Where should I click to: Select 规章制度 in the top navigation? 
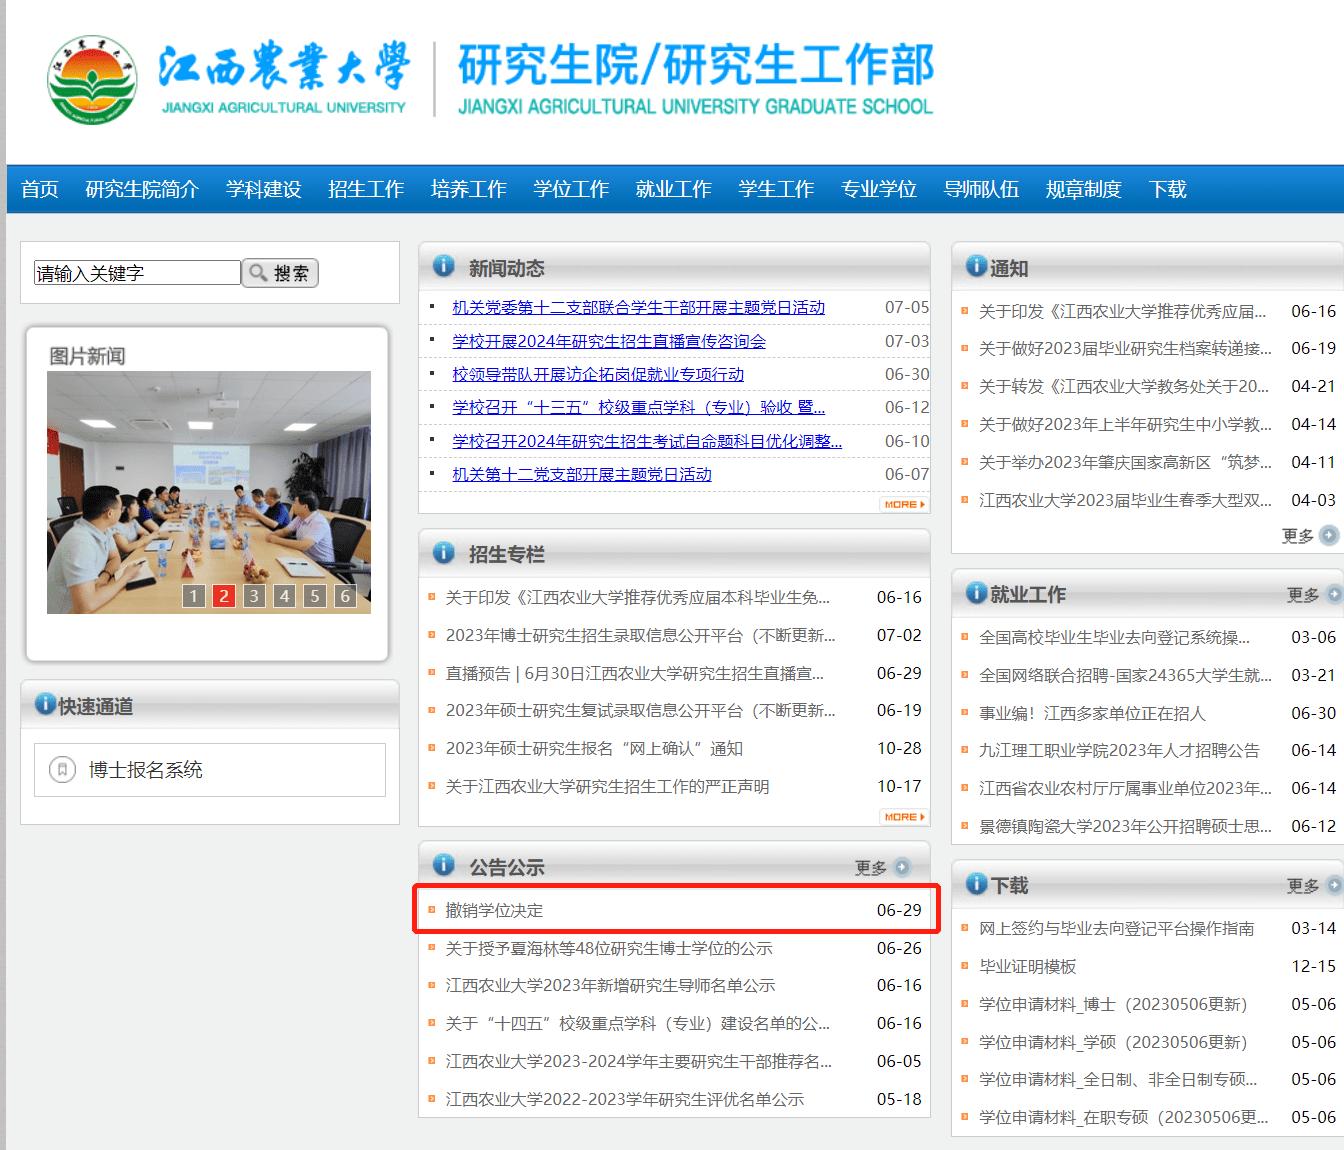pos(1083,188)
